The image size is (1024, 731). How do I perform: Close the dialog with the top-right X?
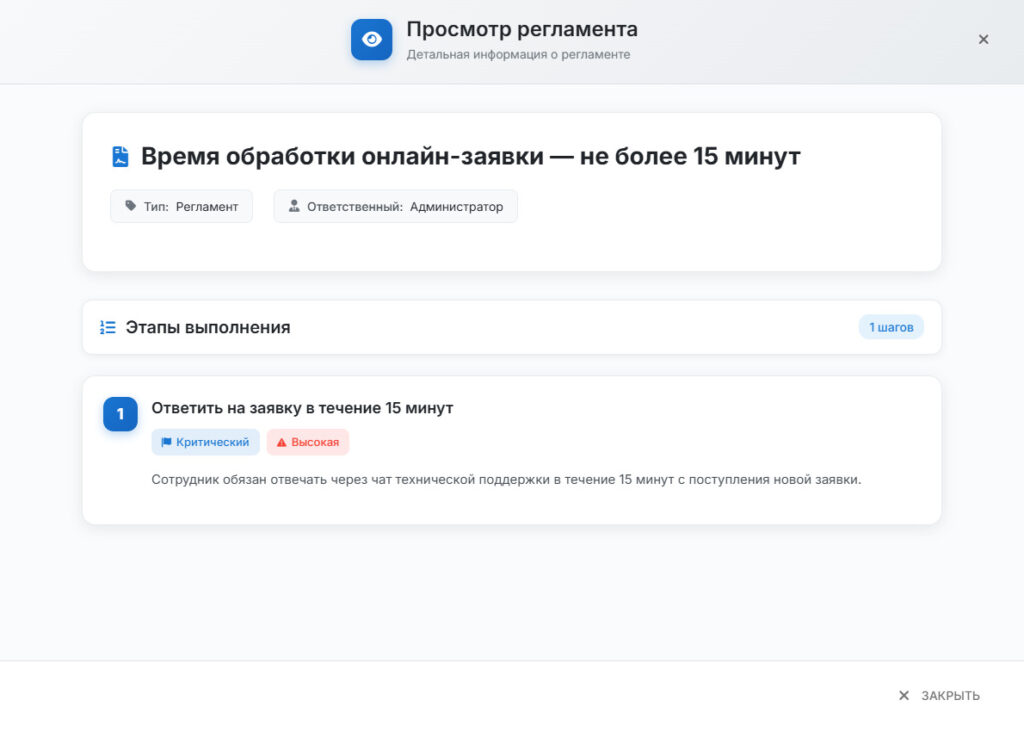983,39
